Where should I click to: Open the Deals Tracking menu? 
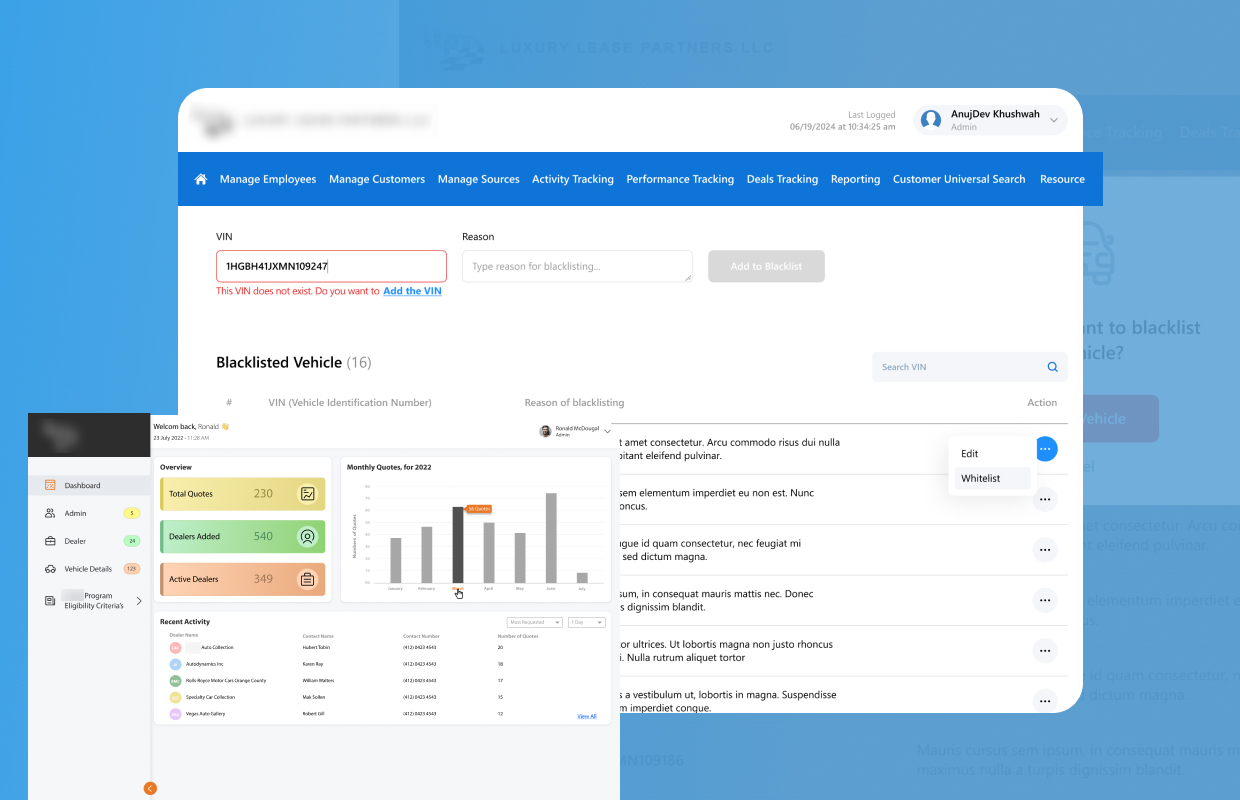(783, 179)
